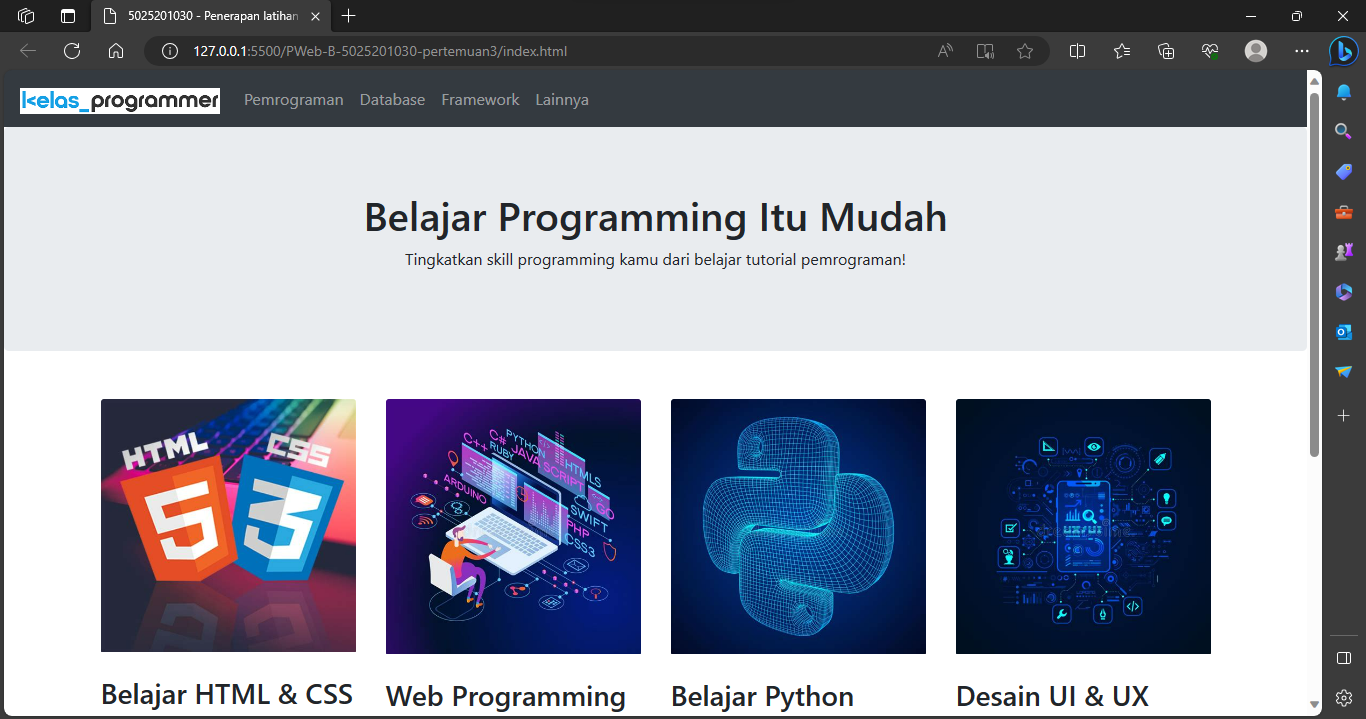This screenshot has height=719, width=1366.
Task: Open the Favorites list icon
Action: coord(1121,51)
